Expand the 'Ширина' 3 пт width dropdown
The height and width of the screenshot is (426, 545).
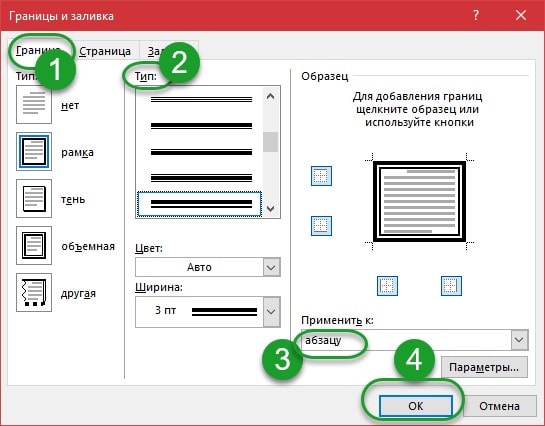(x=208, y=312)
